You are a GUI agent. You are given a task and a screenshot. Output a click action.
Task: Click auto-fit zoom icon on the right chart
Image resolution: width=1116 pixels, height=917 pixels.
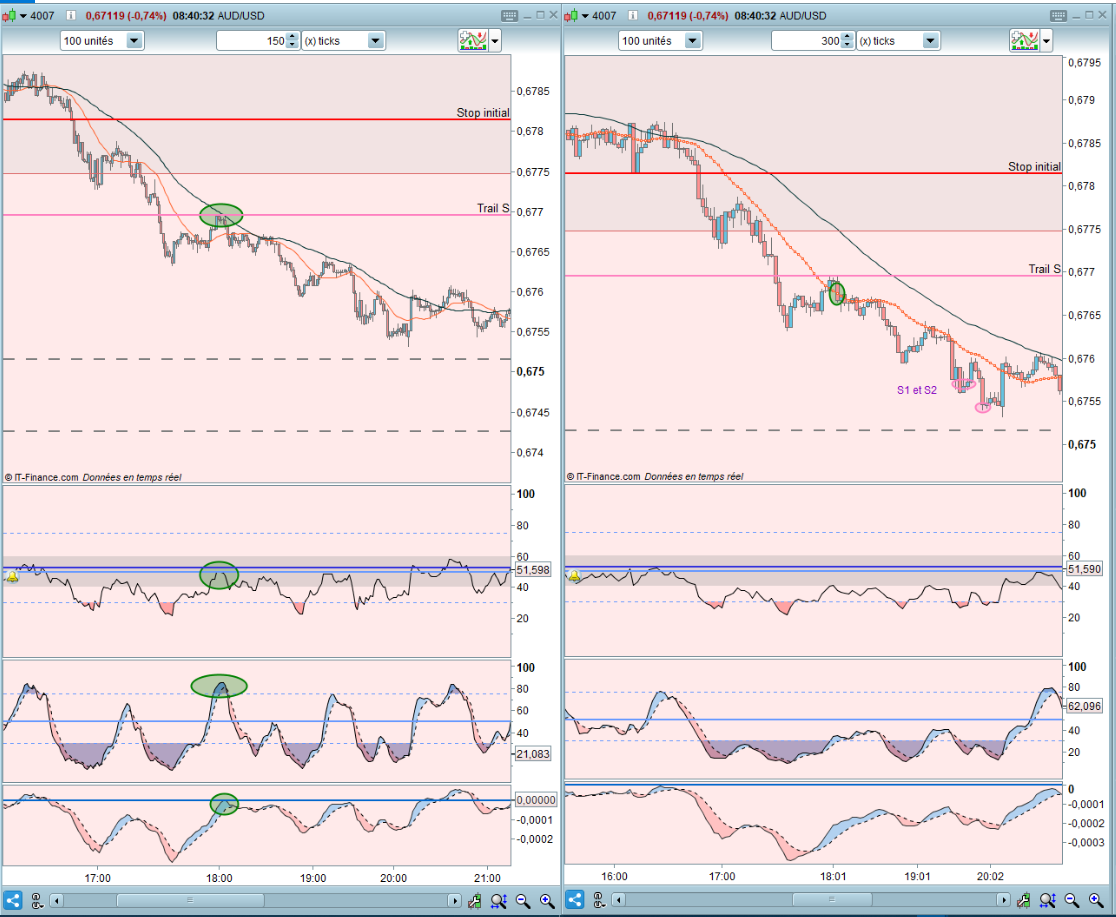1048,901
